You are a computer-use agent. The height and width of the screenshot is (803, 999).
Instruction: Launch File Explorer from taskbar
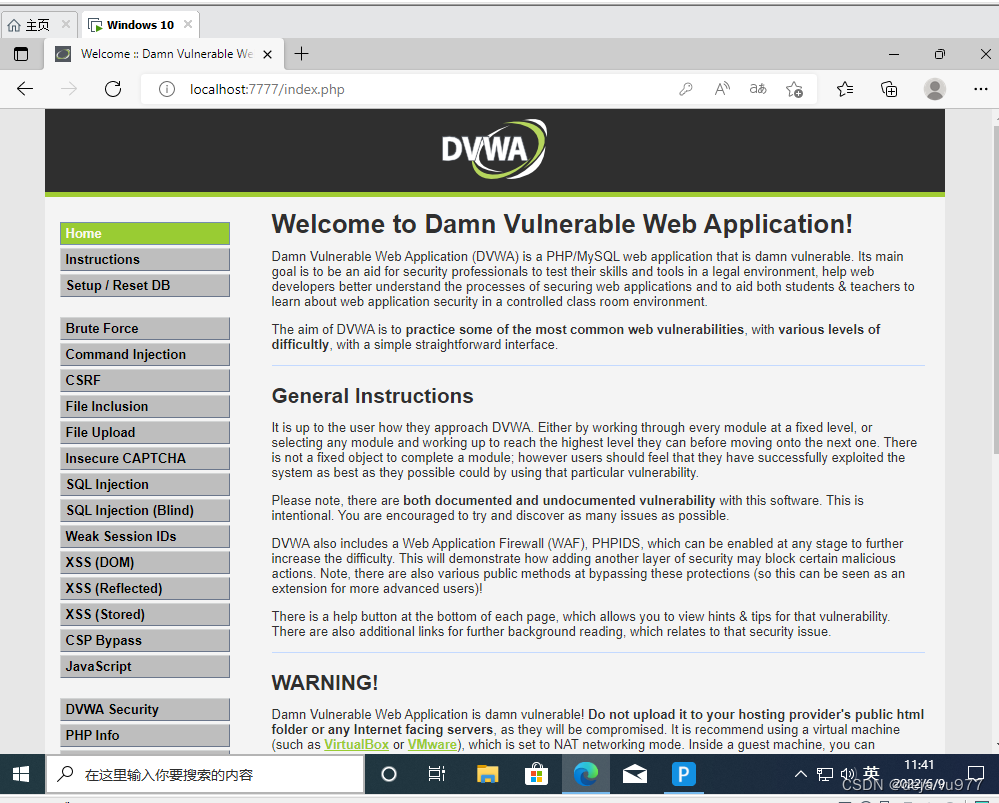click(x=487, y=774)
